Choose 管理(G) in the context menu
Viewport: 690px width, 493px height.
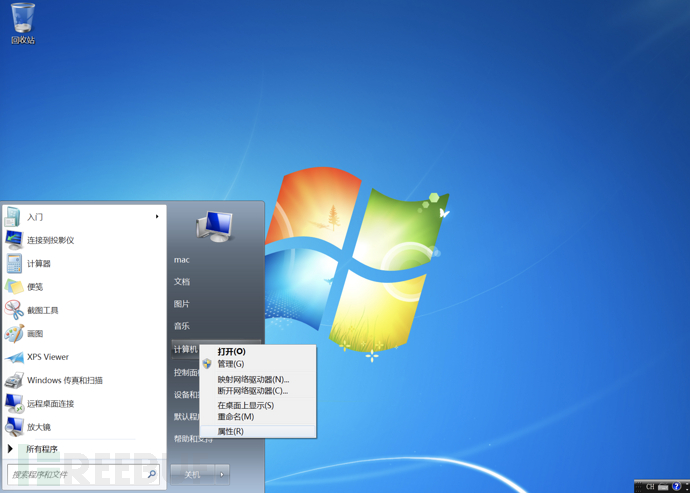pyautogui.click(x=257, y=364)
